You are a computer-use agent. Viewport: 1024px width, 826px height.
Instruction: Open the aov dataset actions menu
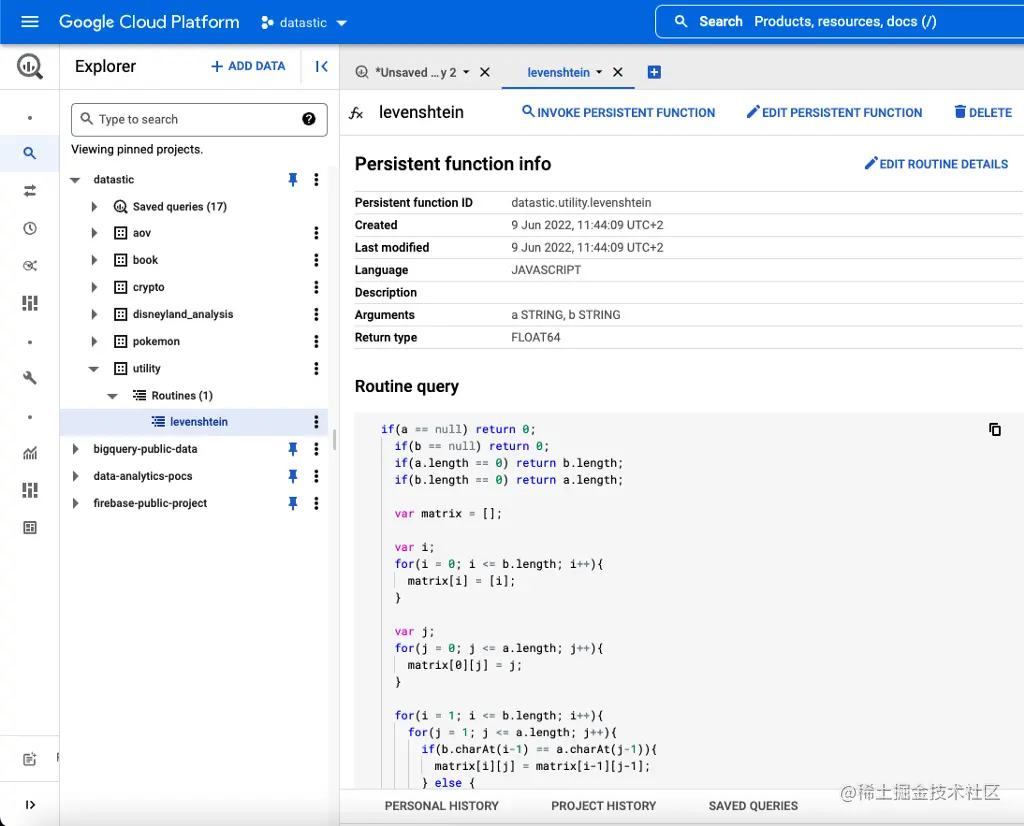(316, 233)
